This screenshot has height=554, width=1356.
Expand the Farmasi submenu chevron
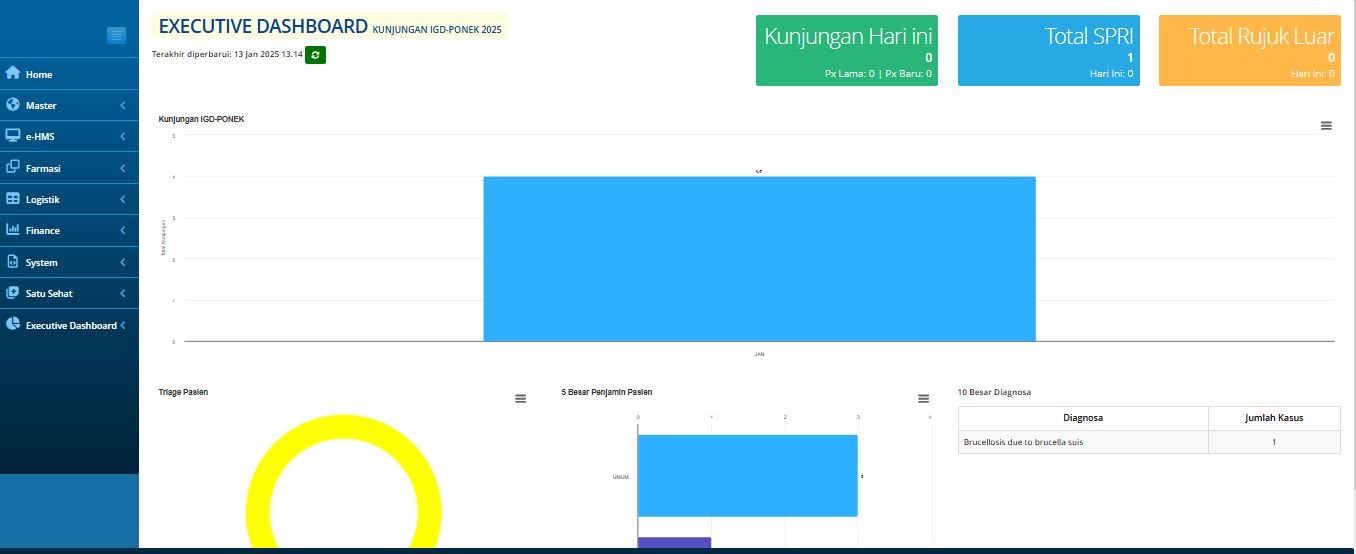point(122,168)
